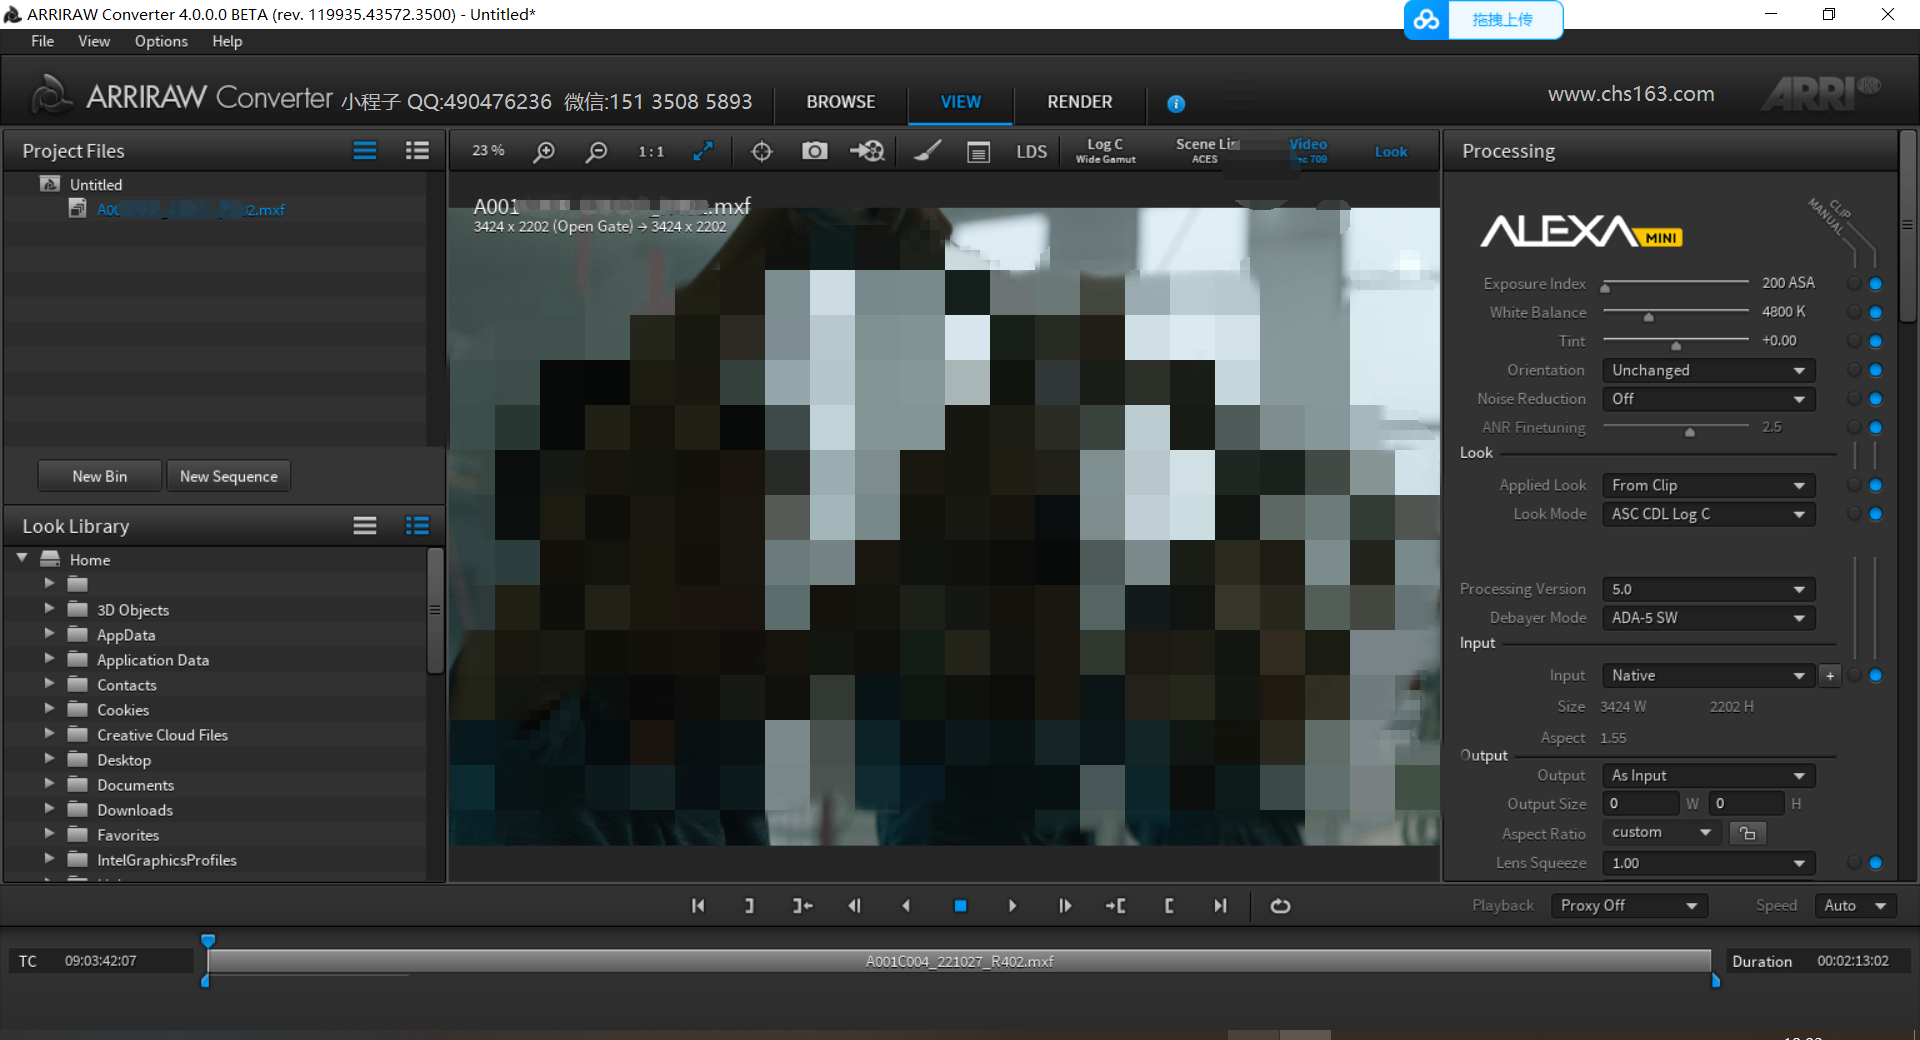Go to clip start button
This screenshot has width=1920, height=1040.
pyautogui.click(x=698, y=906)
